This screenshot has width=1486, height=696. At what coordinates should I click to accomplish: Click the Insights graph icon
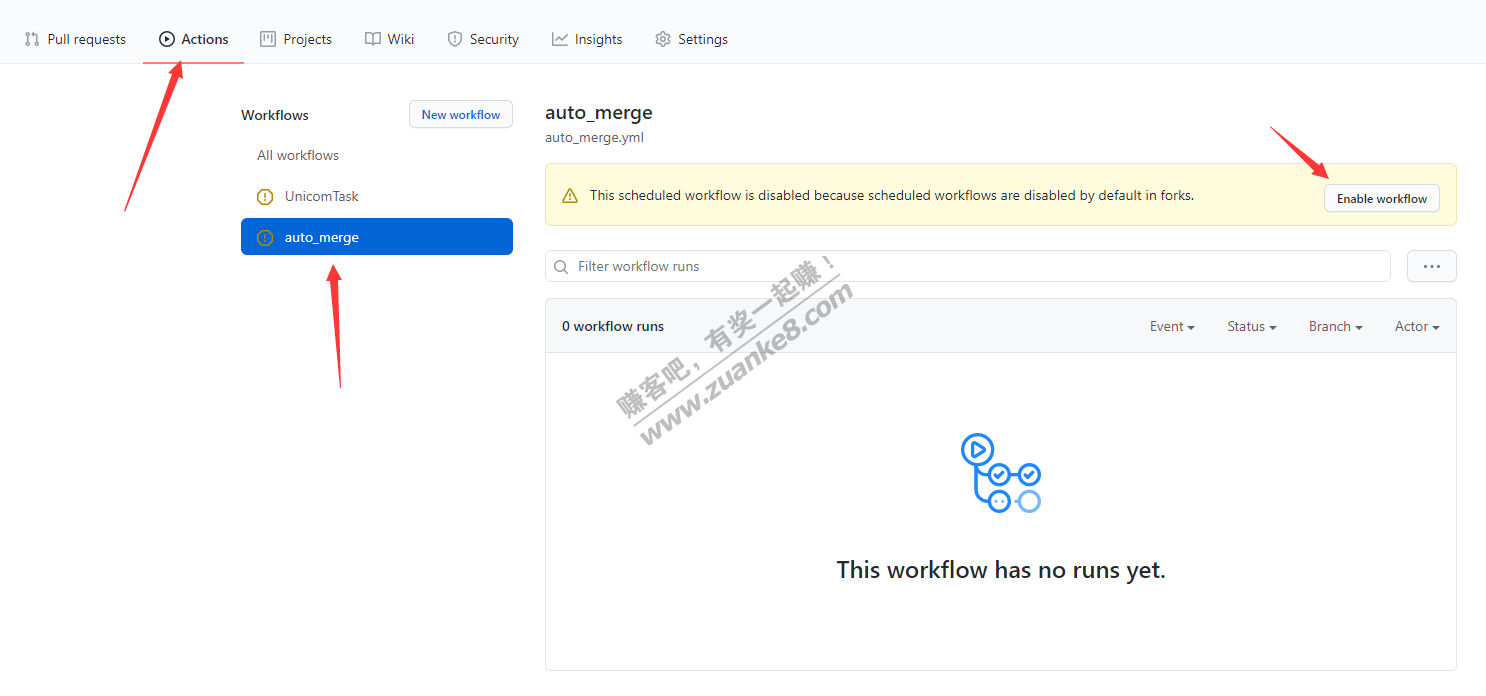pyautogui.click(x=560, y=39)
